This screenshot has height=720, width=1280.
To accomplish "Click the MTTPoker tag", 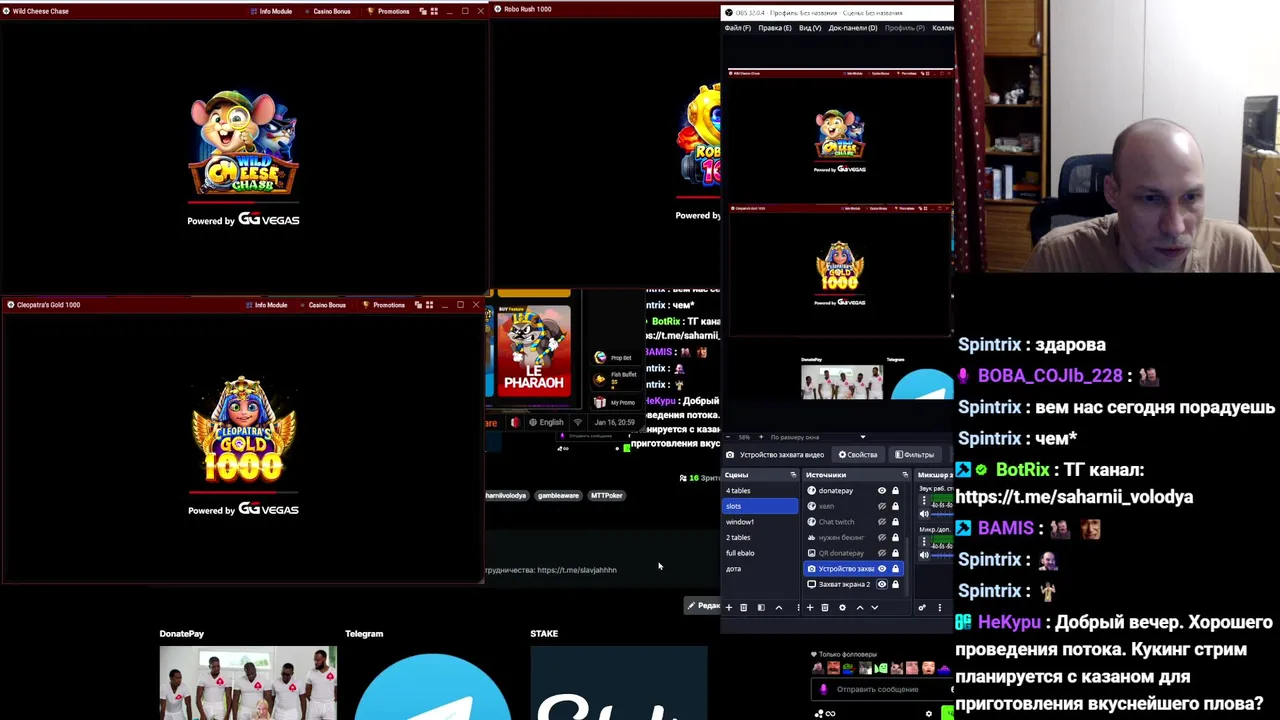I will (x=606, y=495).
